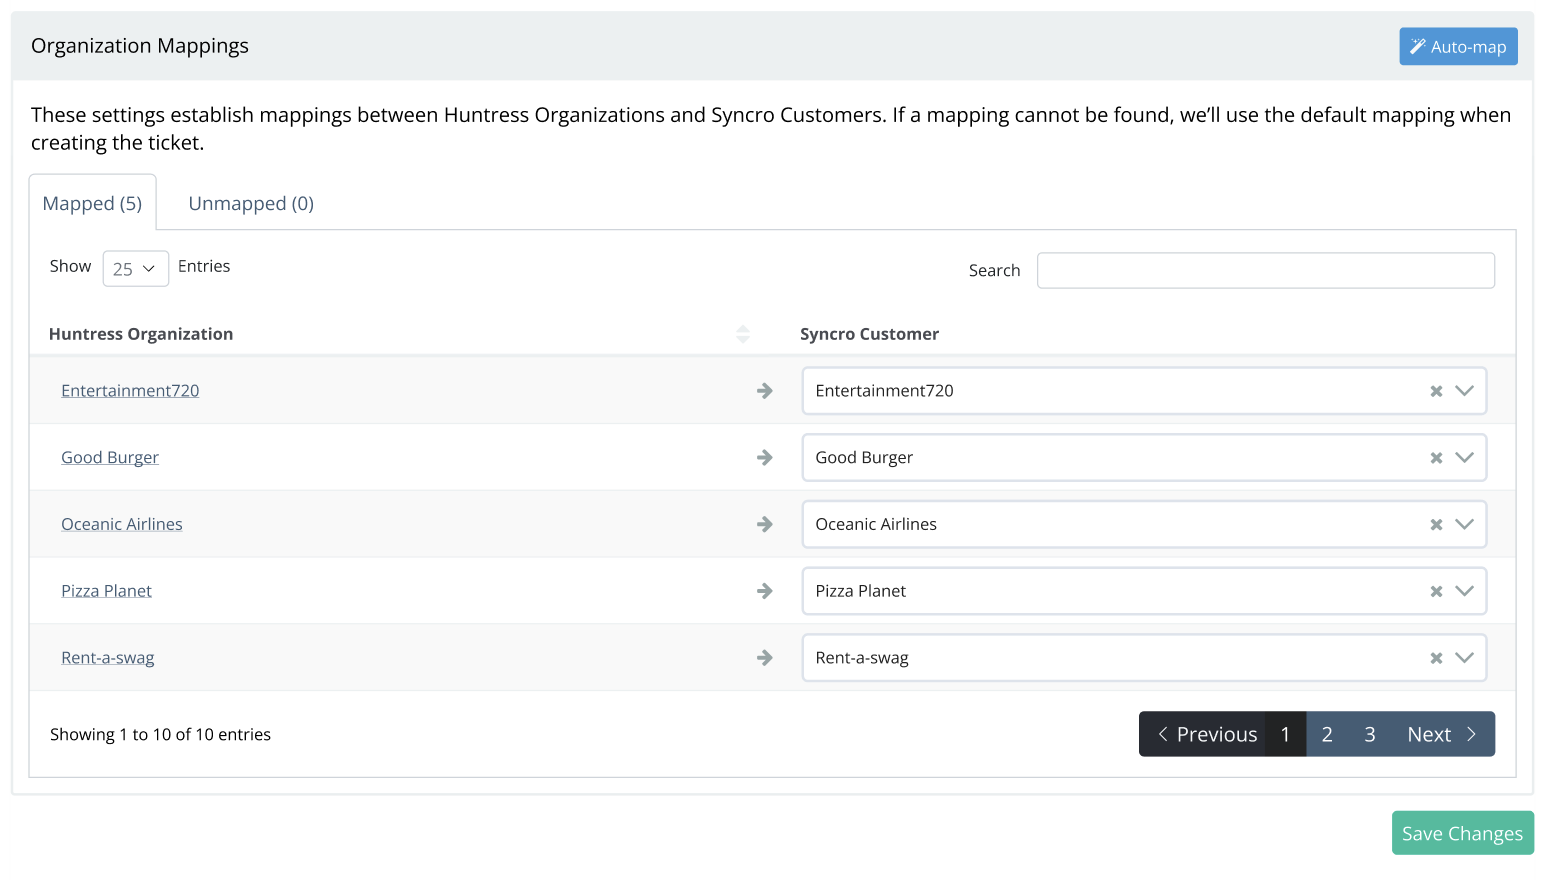The image size is (1550, 880).
Task: Clear the Entertainment720 customer mapping
Action: coord(1436,391)
